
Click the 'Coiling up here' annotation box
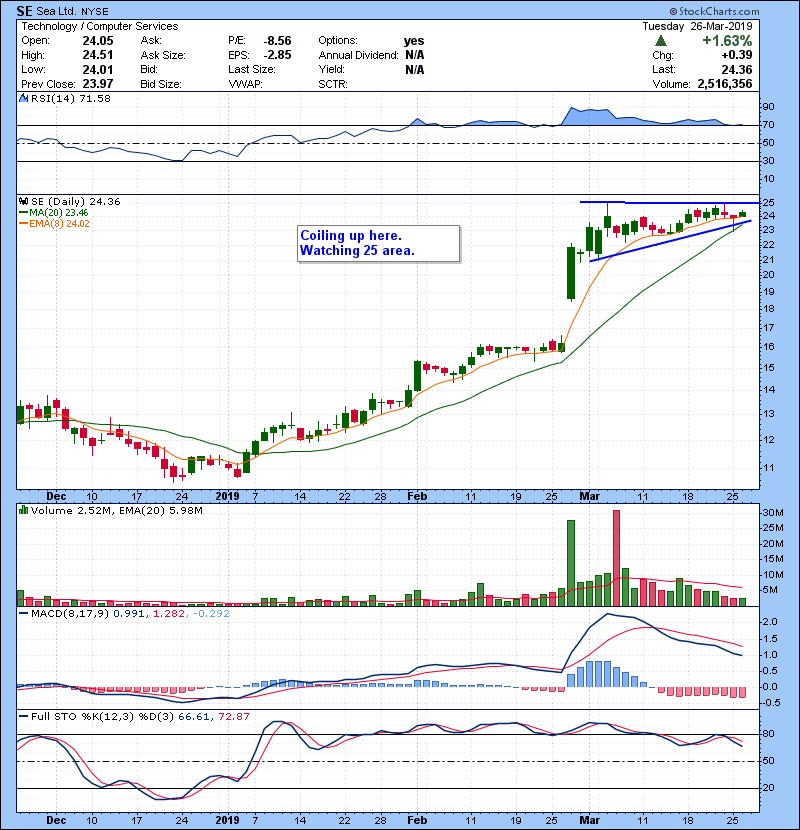pos(379,243)
